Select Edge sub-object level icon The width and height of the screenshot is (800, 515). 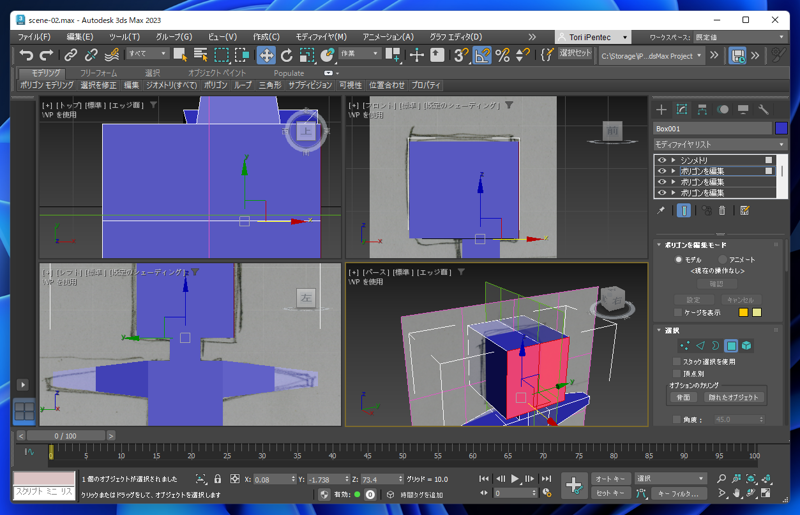(700, 346)
